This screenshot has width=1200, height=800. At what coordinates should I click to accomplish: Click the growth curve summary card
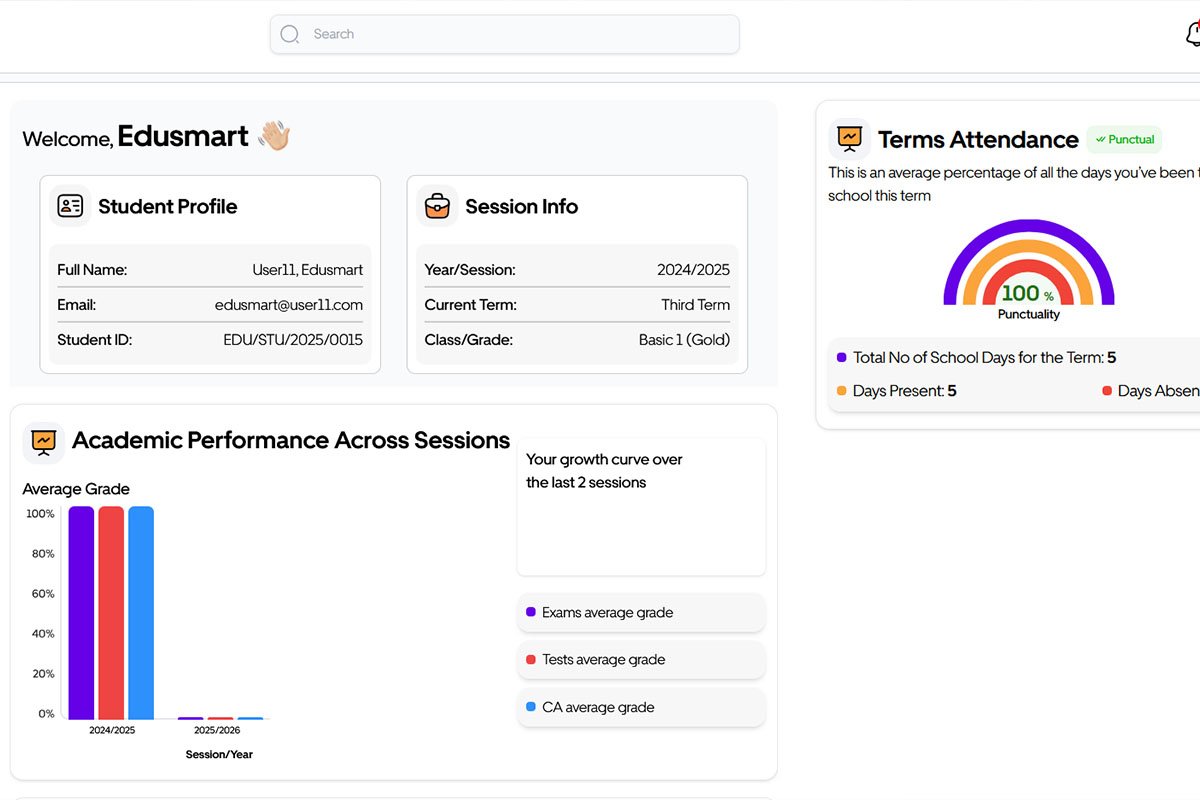pos(641,506)
